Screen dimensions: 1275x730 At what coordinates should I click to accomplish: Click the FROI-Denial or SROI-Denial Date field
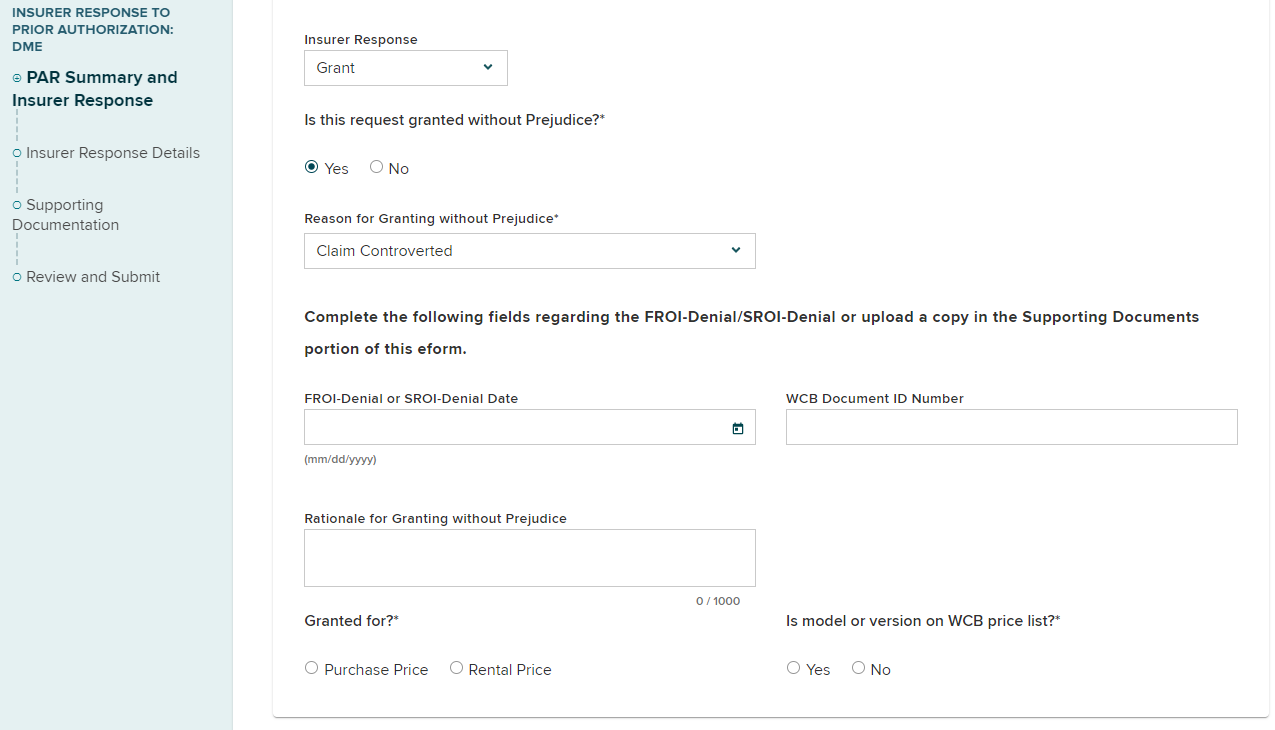point(515,428)
